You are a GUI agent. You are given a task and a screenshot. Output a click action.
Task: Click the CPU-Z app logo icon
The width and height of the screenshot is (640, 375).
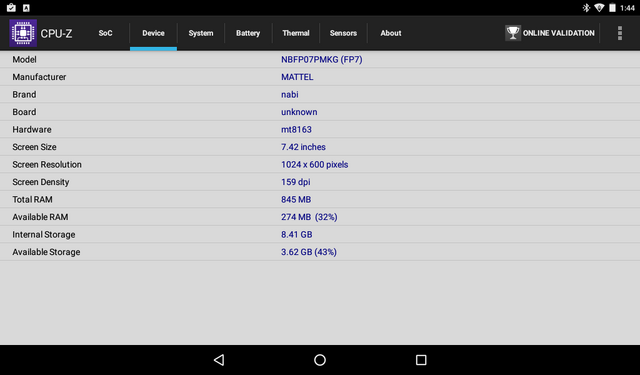pyautogui.click(x=23, y=33)
